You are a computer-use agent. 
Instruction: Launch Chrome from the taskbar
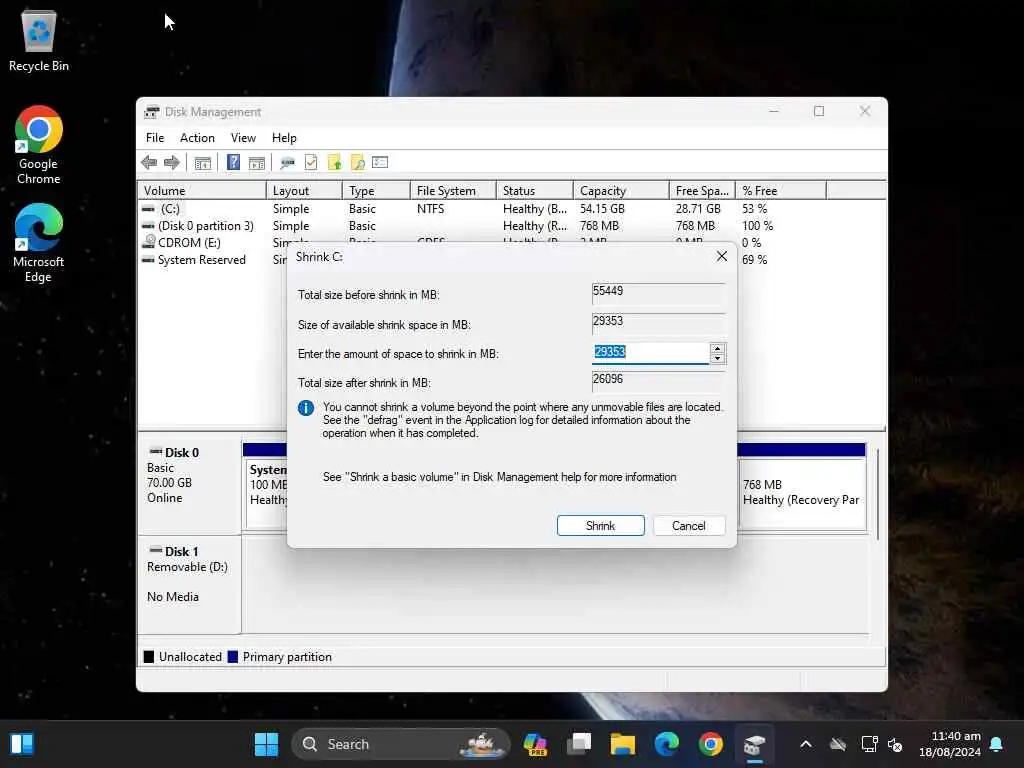(711, 744)
